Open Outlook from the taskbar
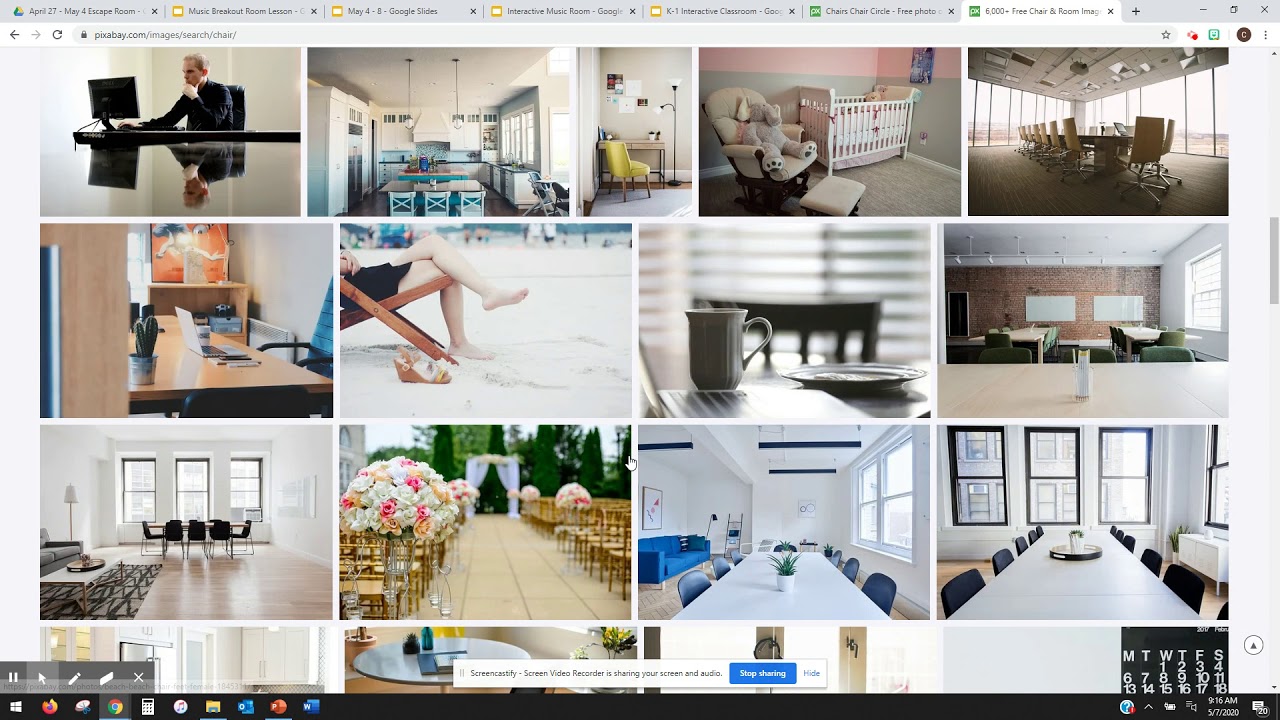This screenshot has width=1280, height=720. (x=246, y=707)
